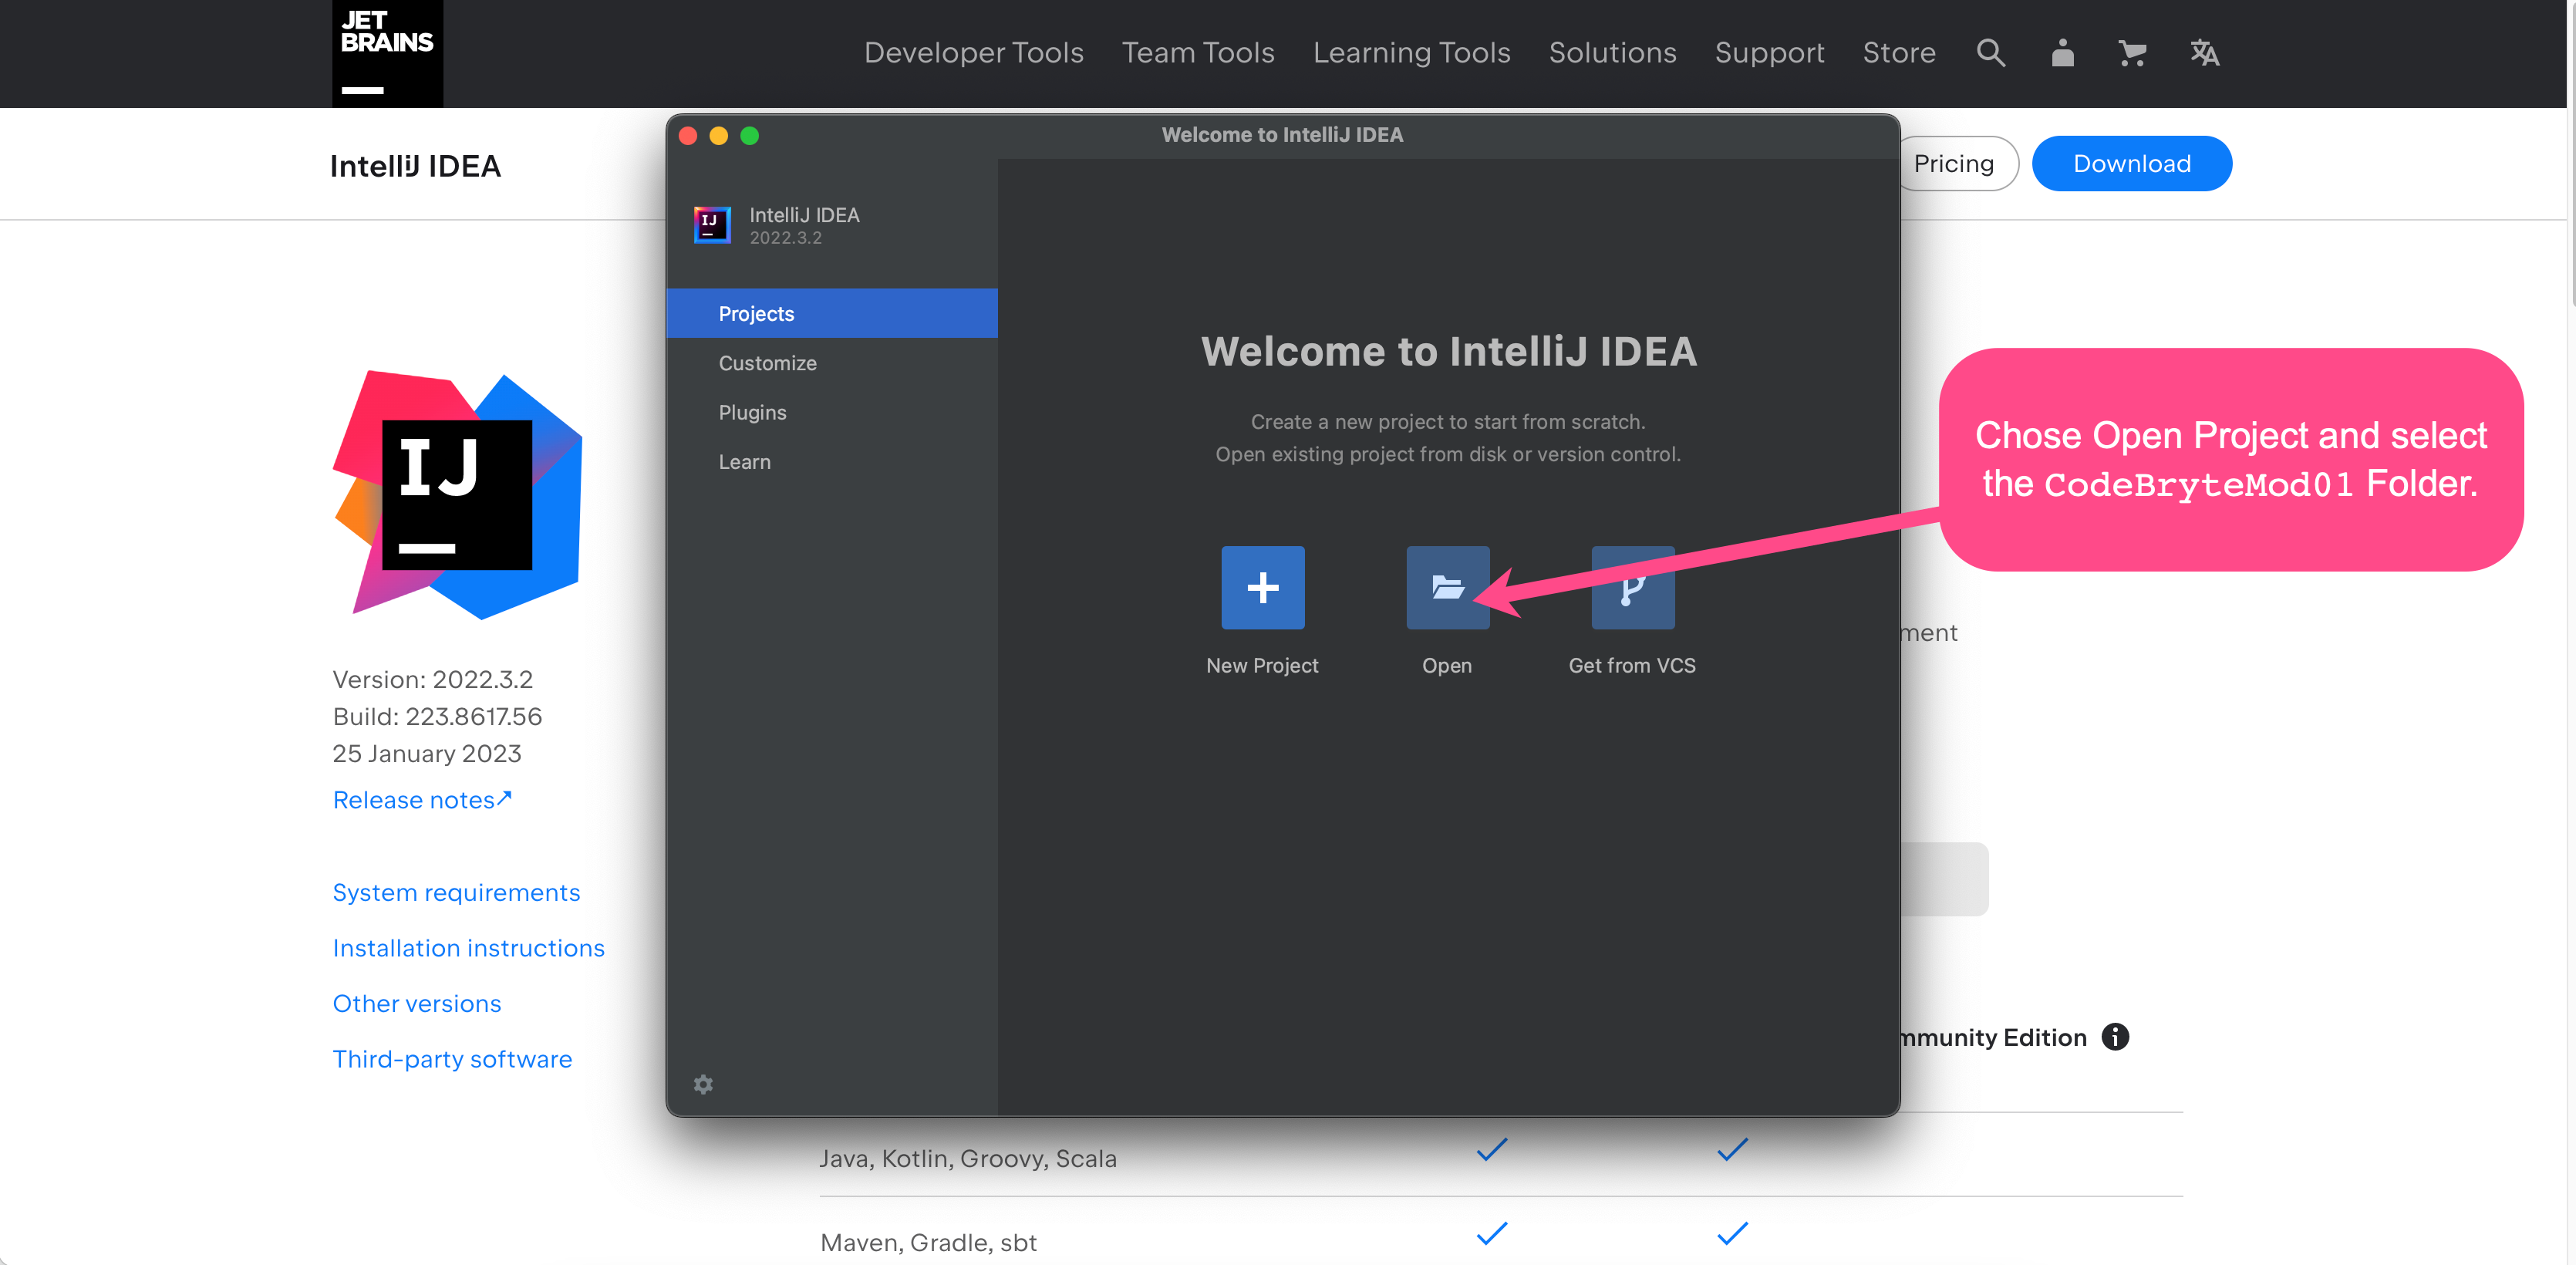Open the settings gear in welcome window
Image resolution: width=2576 pixels, height=1265 pixels.
tap(703, 1084)
